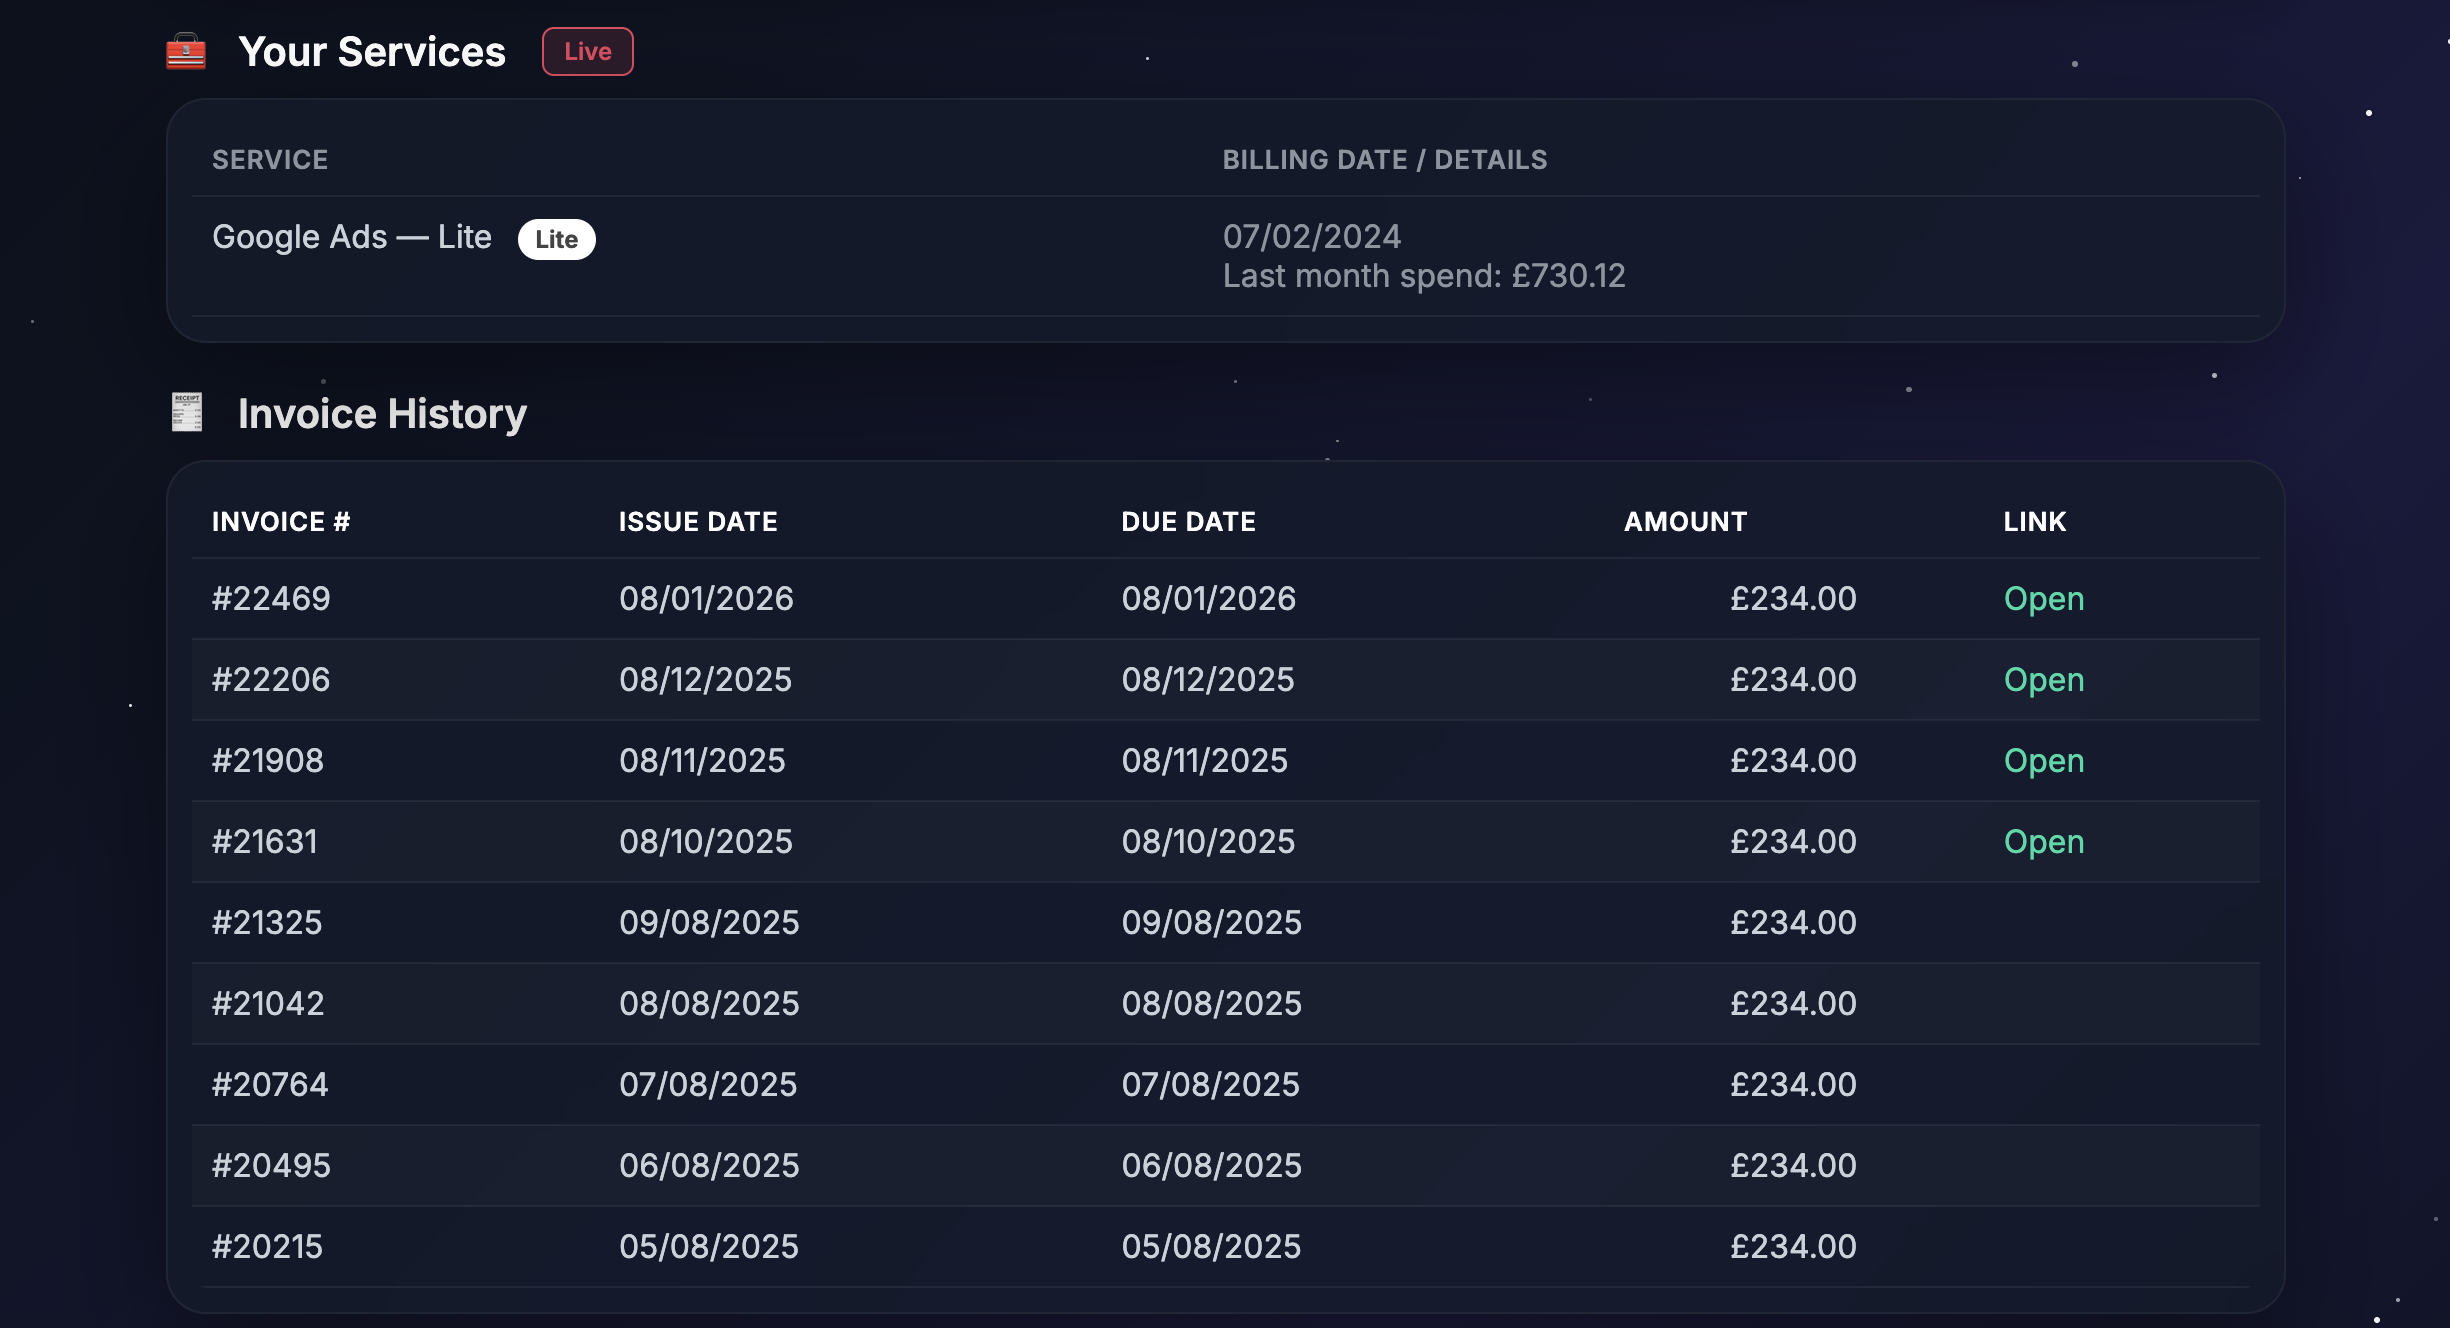Select the Google Ads — Lite service row

352,237
